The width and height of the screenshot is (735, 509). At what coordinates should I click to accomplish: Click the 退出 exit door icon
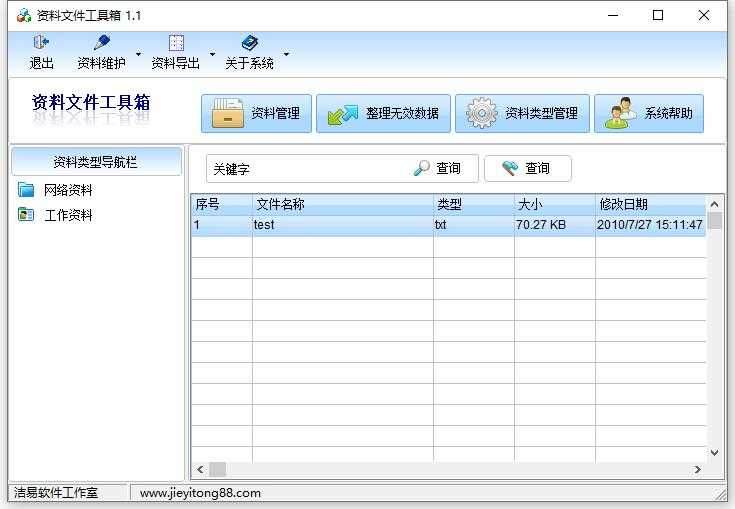coord(41,43)
